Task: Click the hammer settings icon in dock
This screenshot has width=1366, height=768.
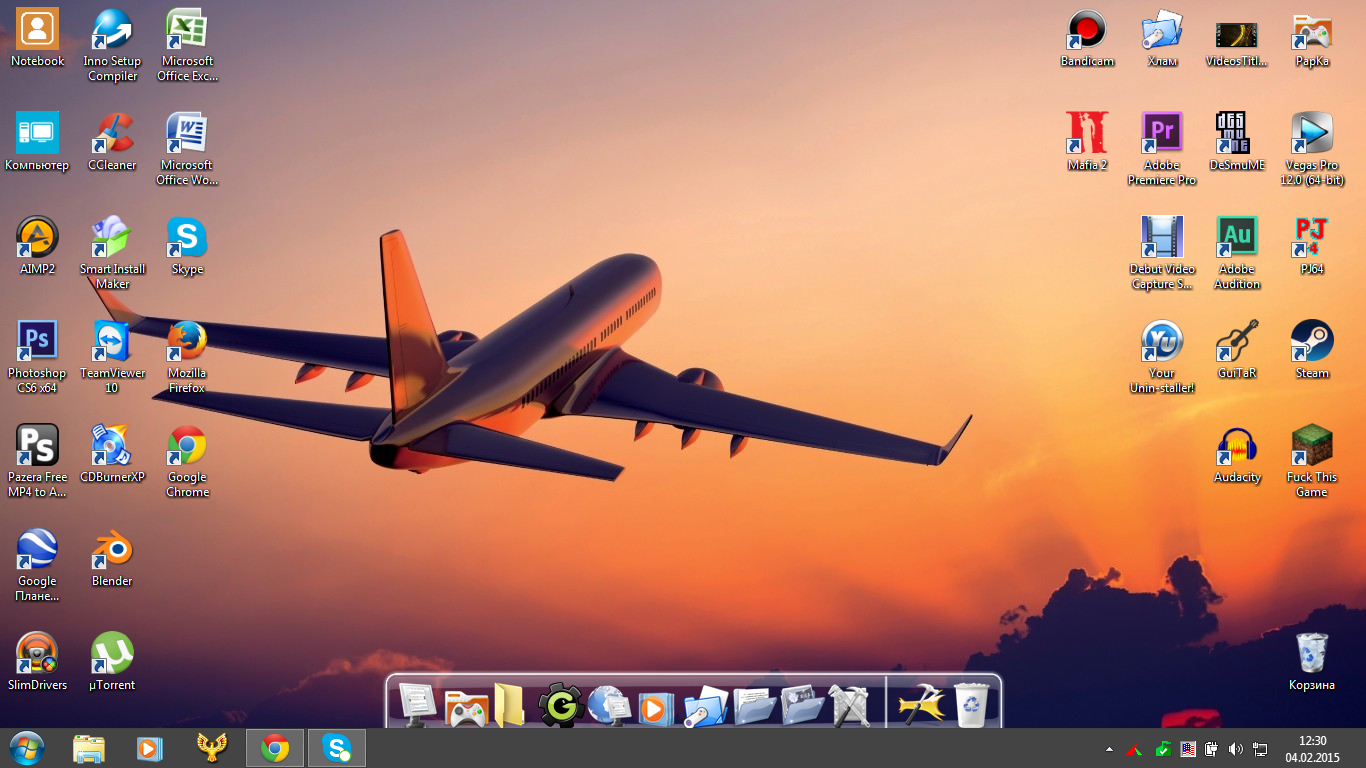Action: 921,706
